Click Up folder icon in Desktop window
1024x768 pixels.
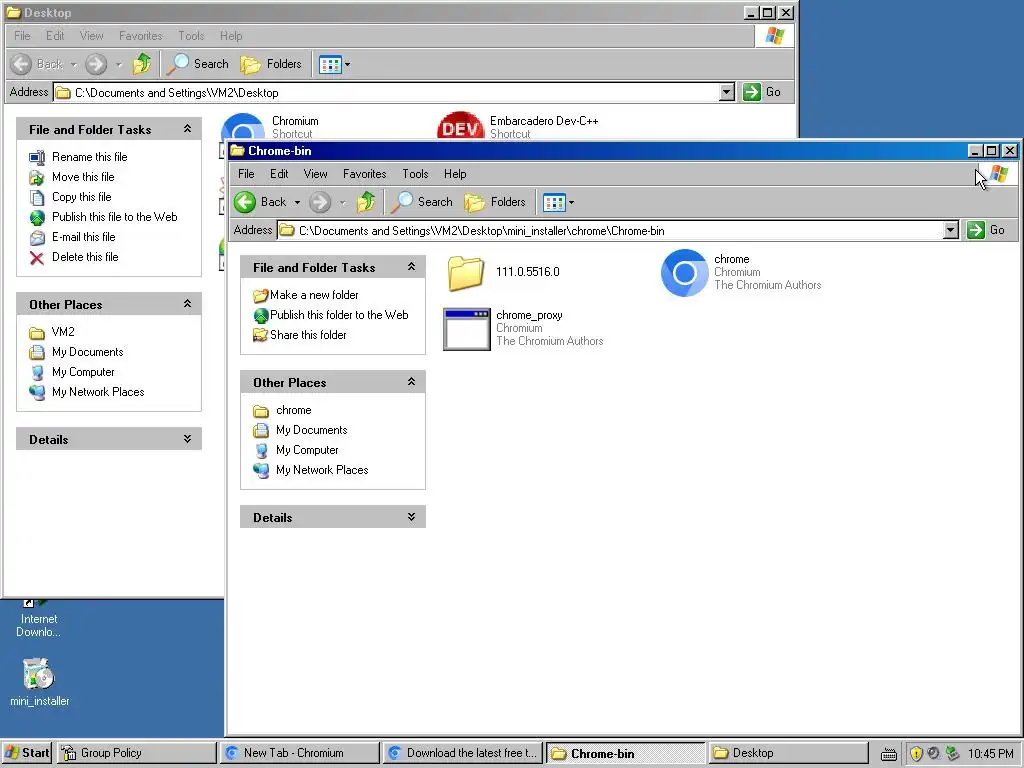[x=142, y=64]
